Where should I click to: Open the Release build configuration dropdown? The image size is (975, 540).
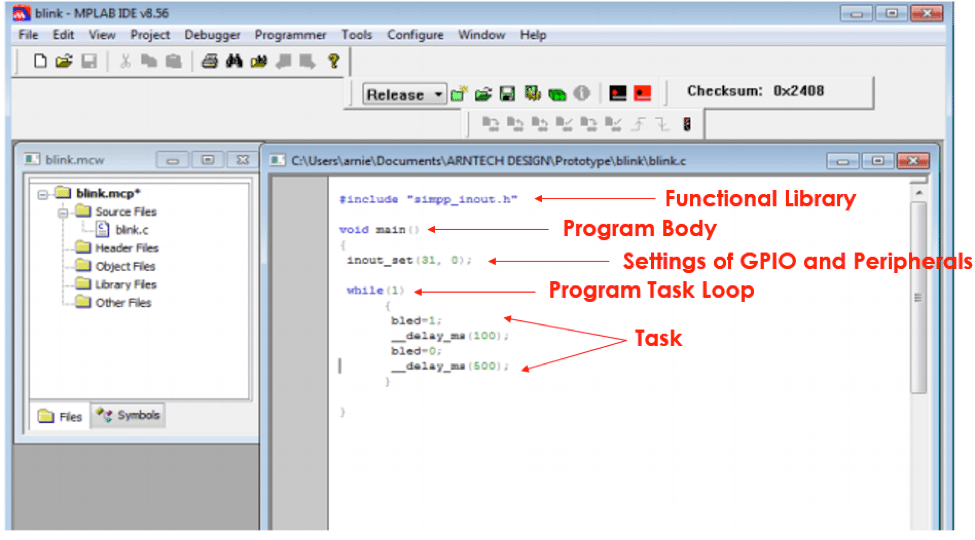440,95
